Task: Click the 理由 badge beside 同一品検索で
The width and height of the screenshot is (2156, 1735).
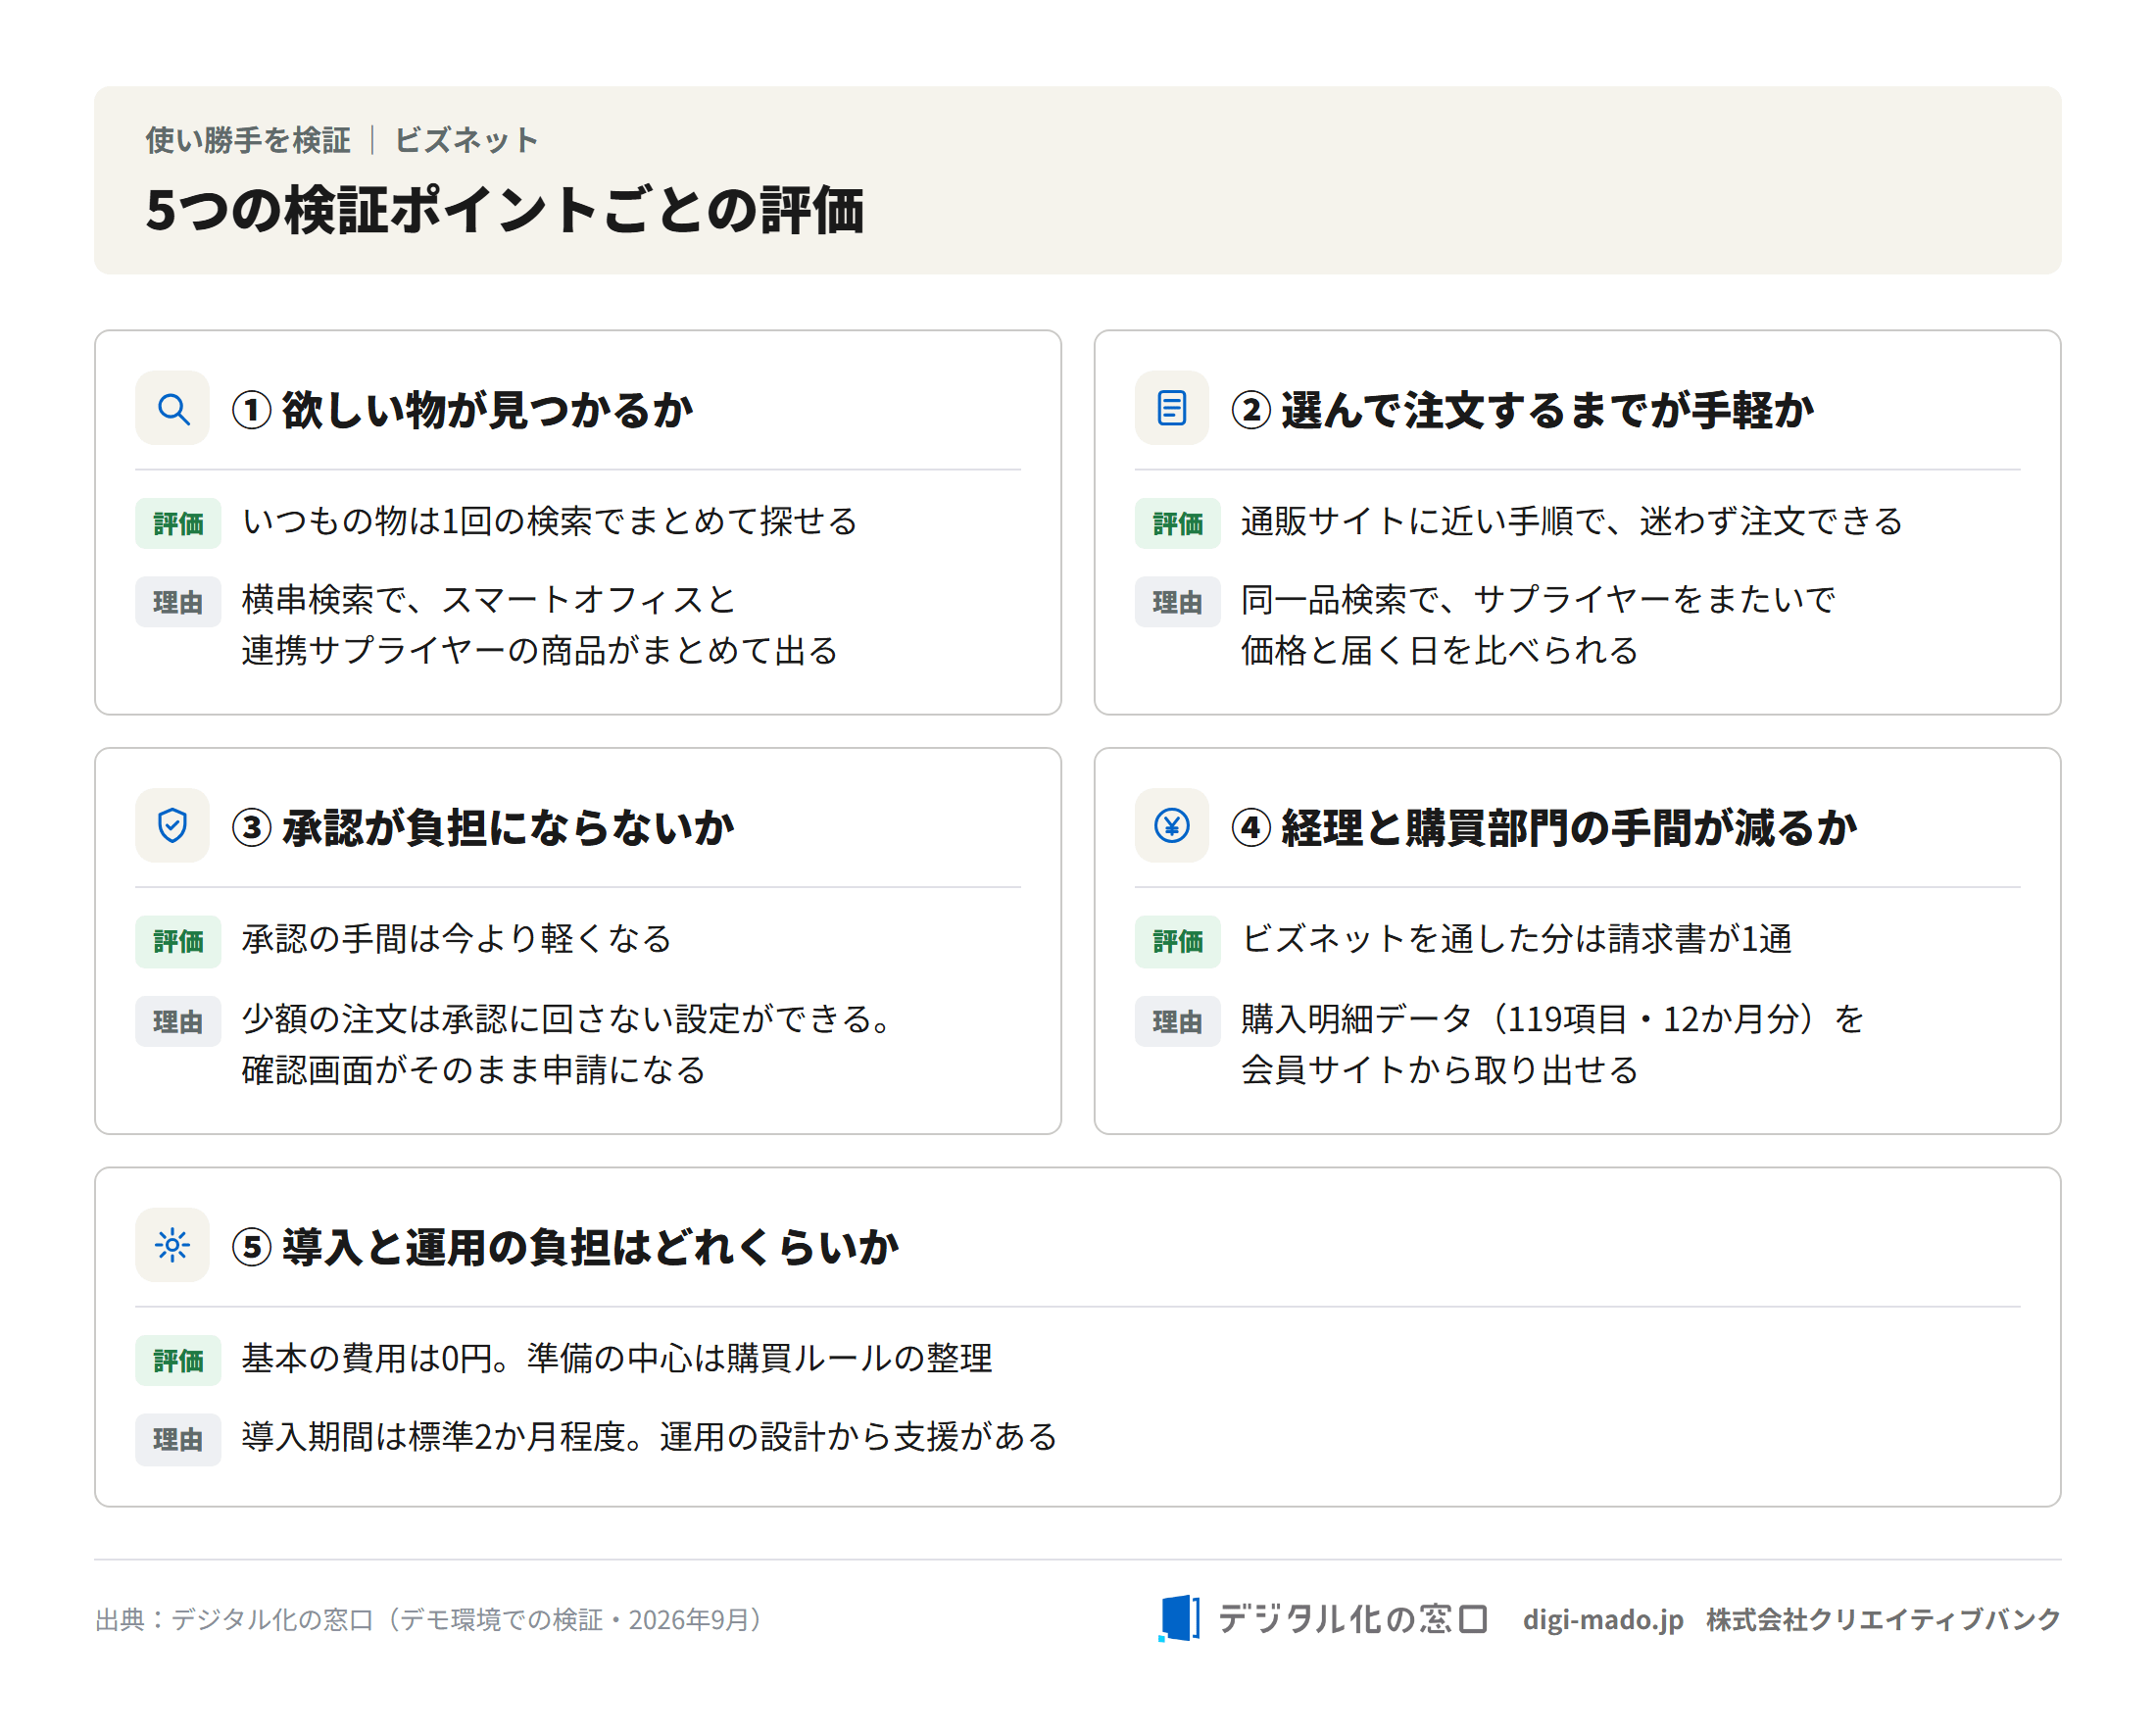Action: click(1177, 602)
